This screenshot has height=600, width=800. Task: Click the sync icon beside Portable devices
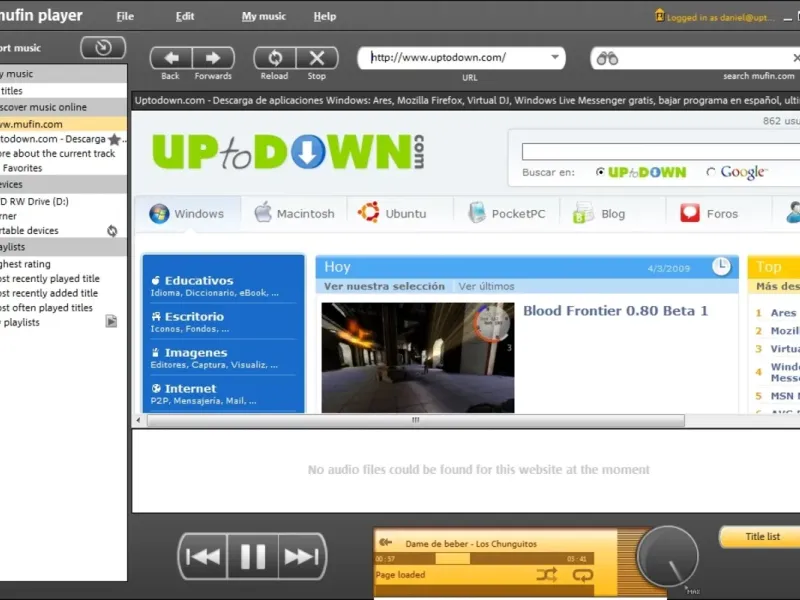pos(112,231)
